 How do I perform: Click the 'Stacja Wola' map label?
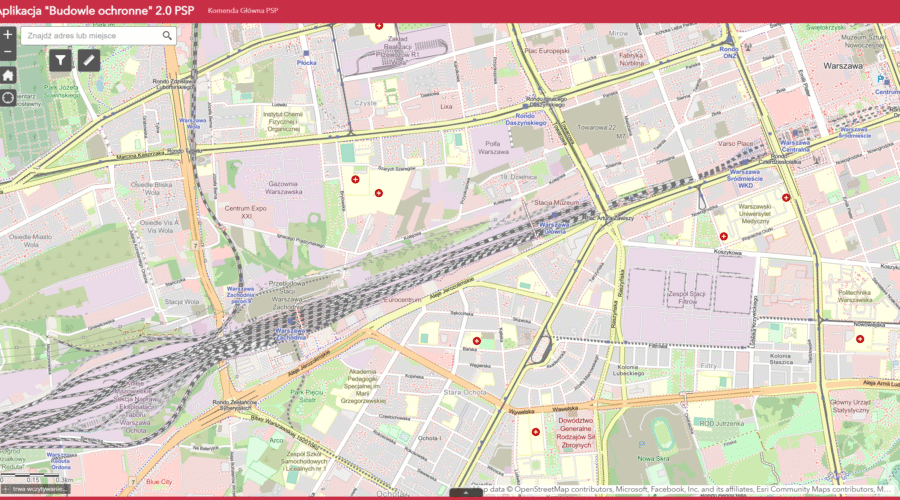coord(182,302)
